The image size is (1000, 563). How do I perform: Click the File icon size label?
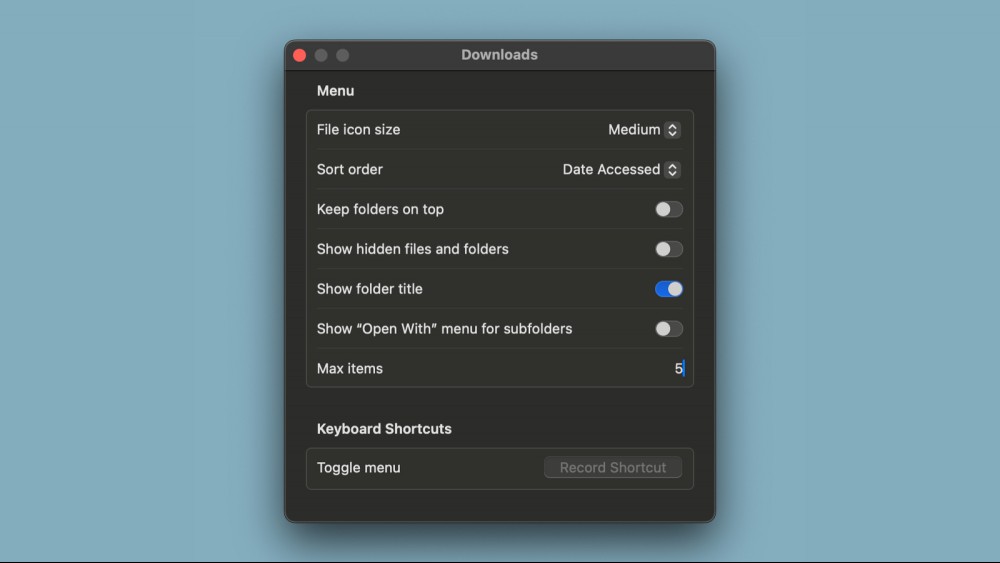pos(358,129)
